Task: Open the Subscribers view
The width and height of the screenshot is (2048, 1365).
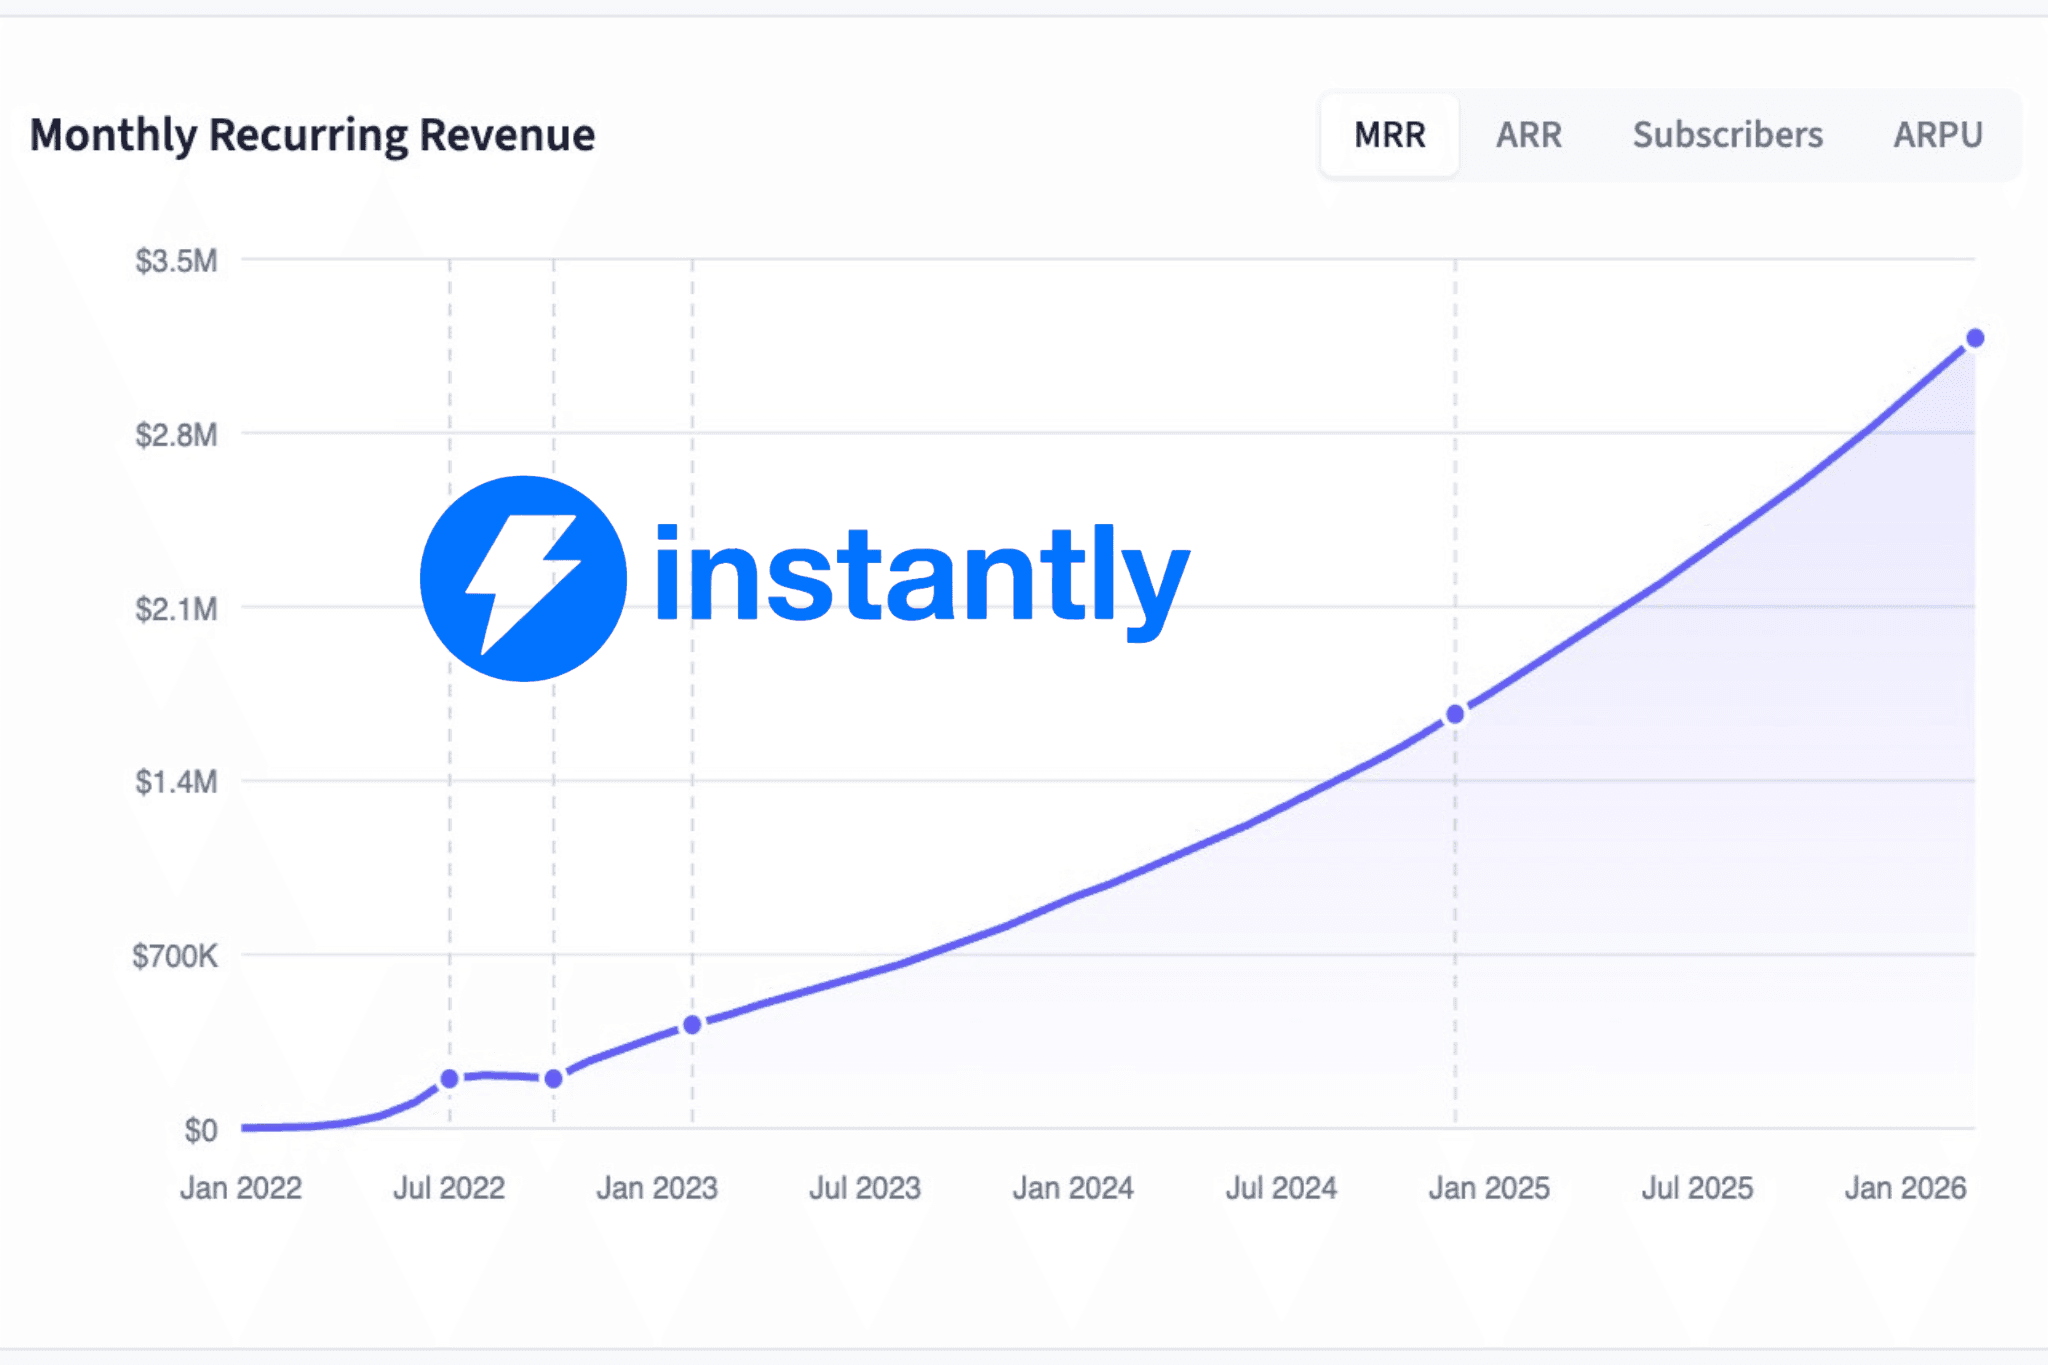Action: click(x=1727, y=135)
